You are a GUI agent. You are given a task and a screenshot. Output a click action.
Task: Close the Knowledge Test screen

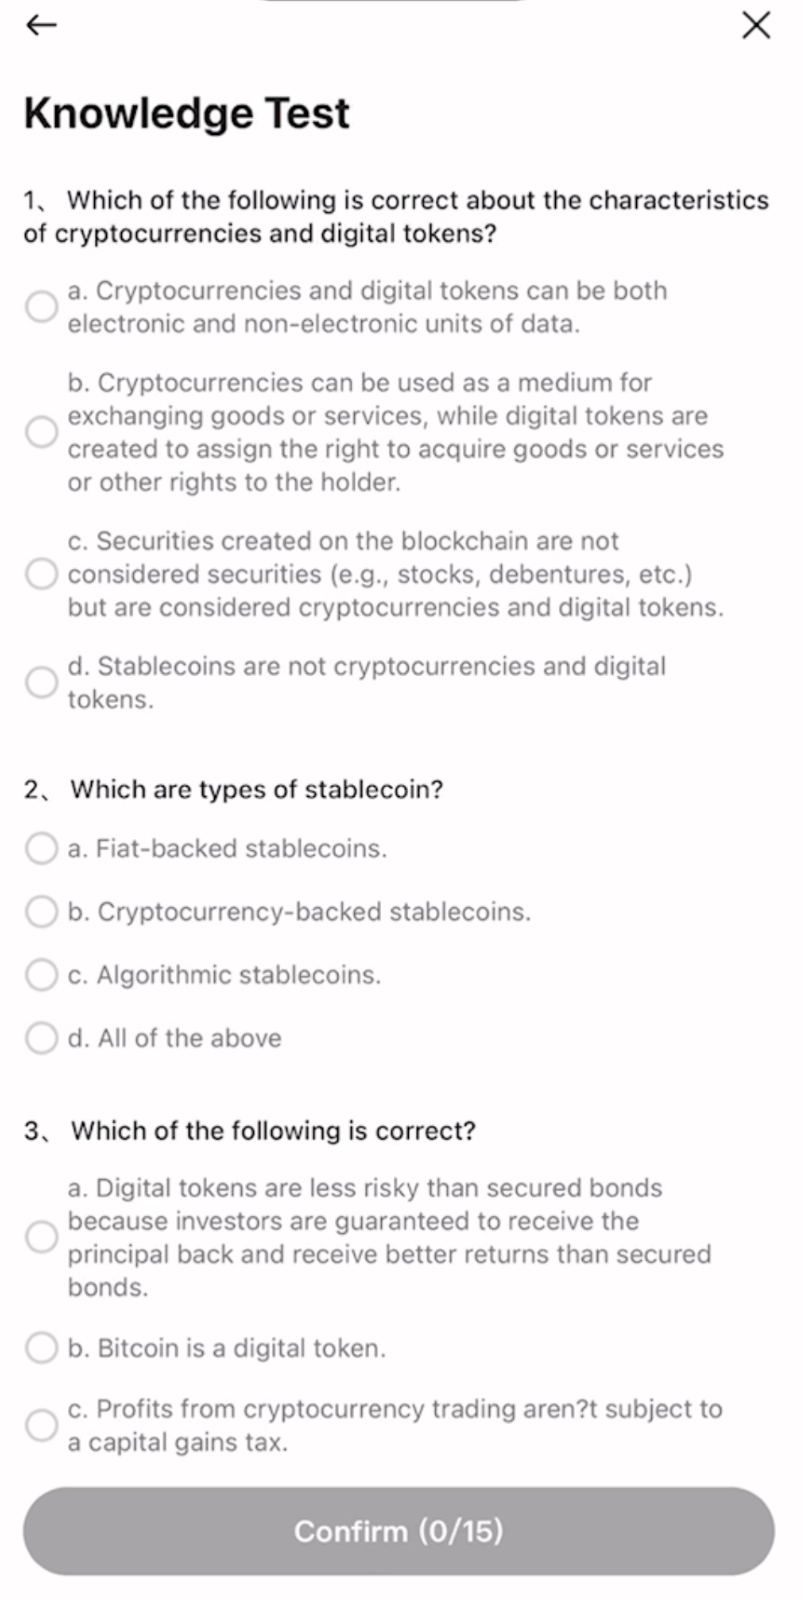[756, 26]
